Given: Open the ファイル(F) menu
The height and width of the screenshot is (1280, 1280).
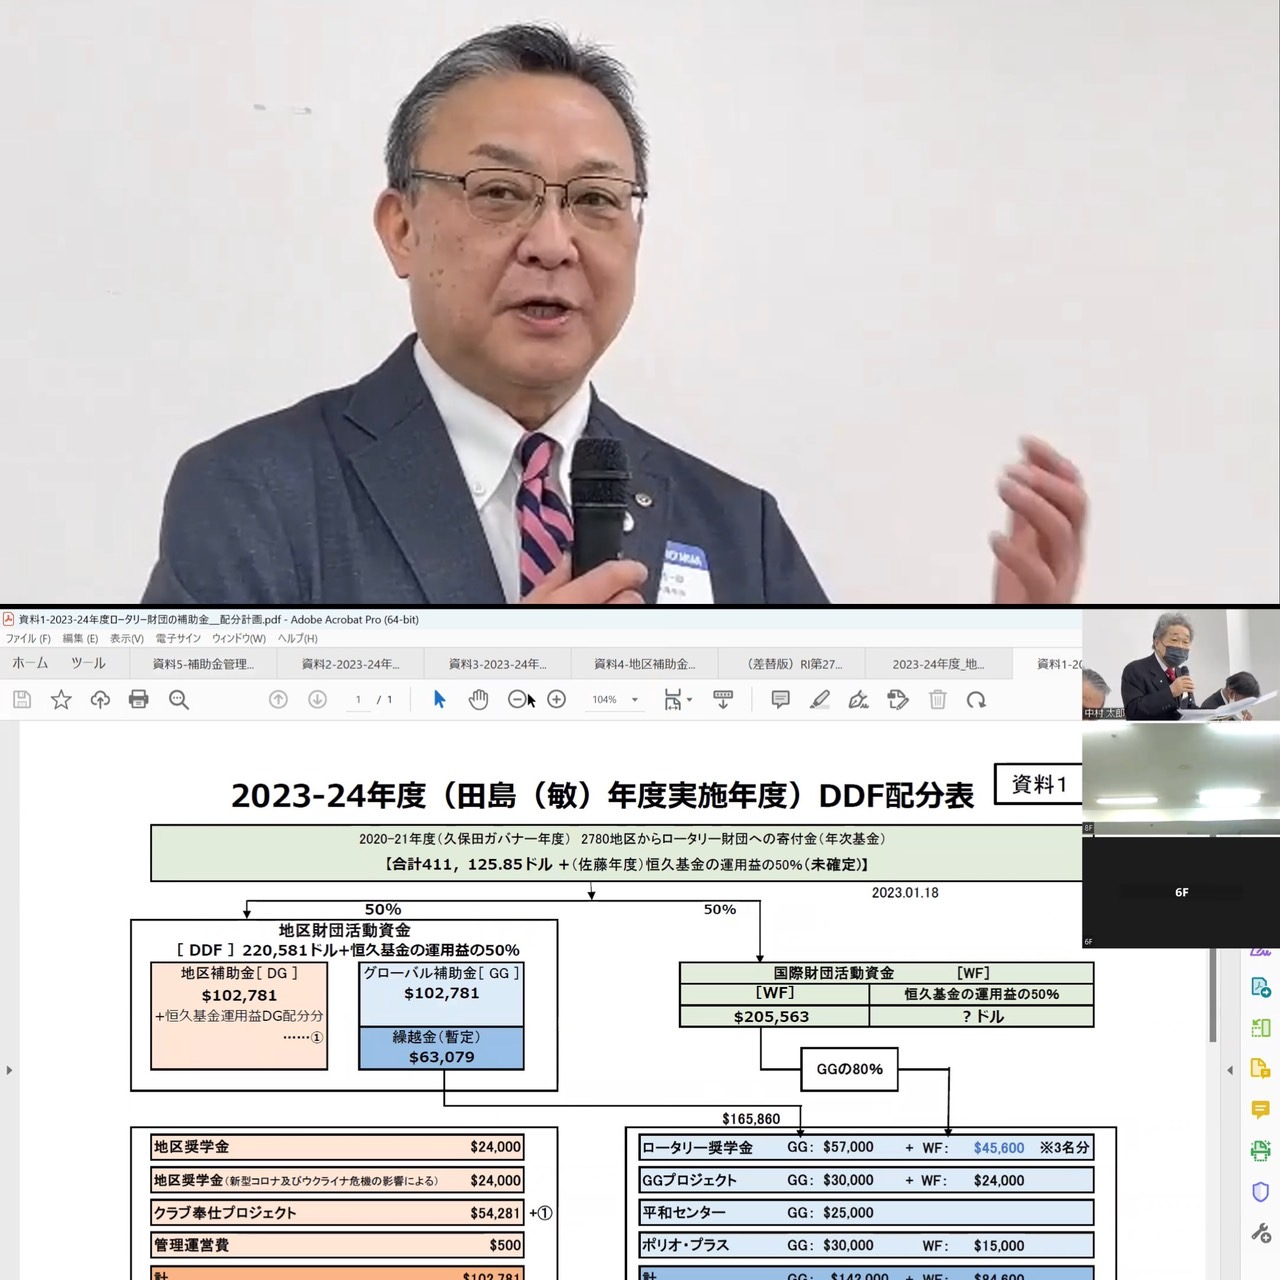Looking at the screenshot, I should click(28, 638).
